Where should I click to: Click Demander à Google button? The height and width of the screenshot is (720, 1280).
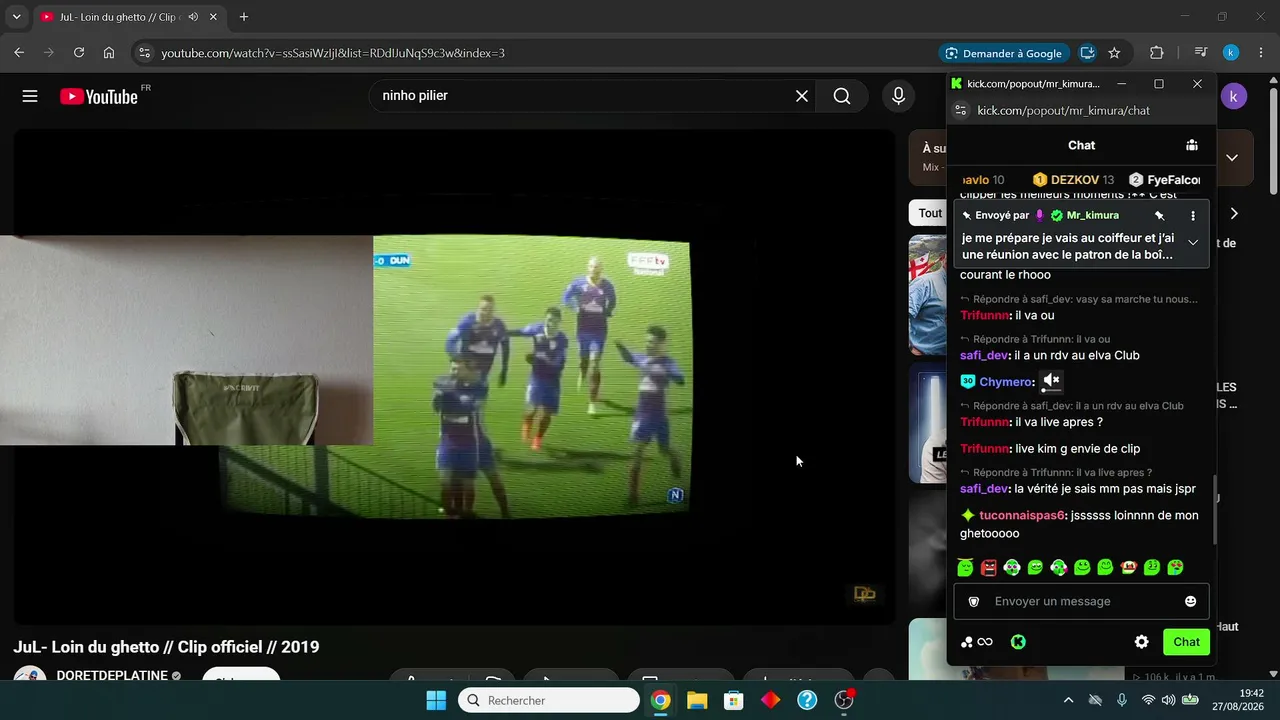1003,53
